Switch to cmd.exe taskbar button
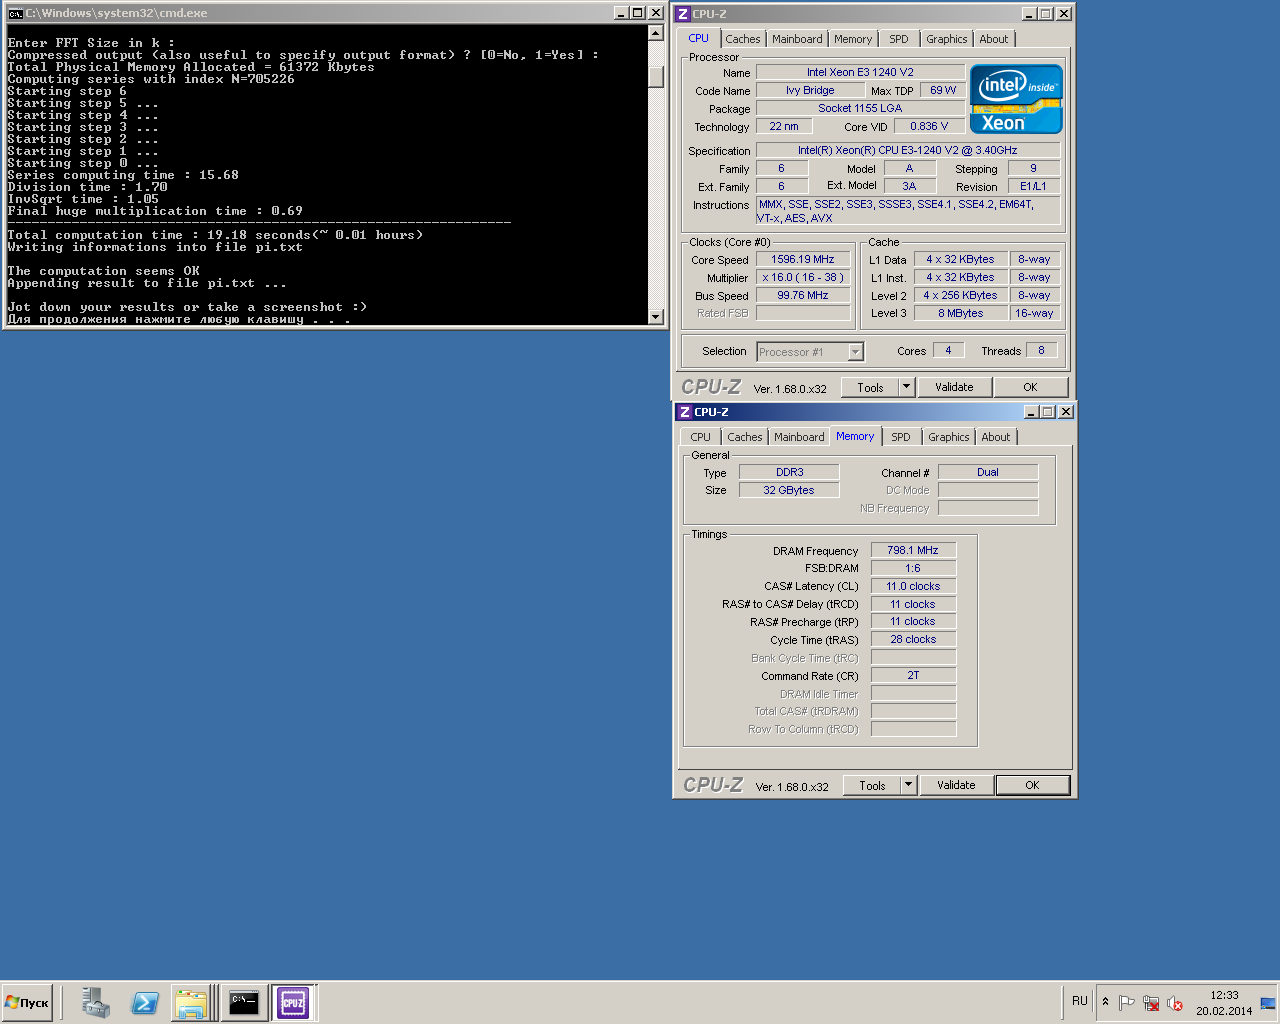Image resolution: width=1280 pixels, height=1024 pixels. 244,1003
